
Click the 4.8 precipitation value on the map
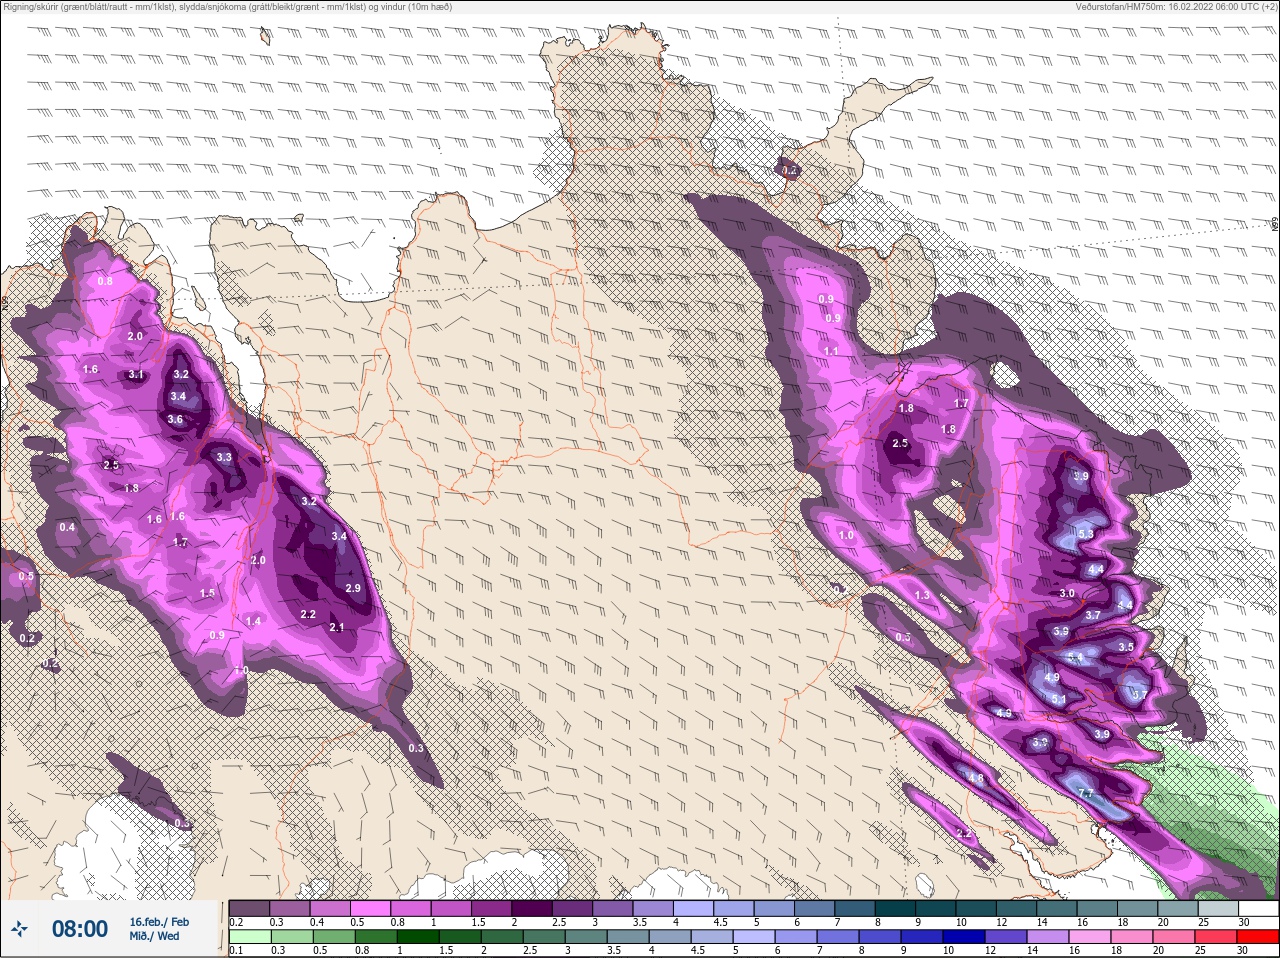tap(976, 779)
